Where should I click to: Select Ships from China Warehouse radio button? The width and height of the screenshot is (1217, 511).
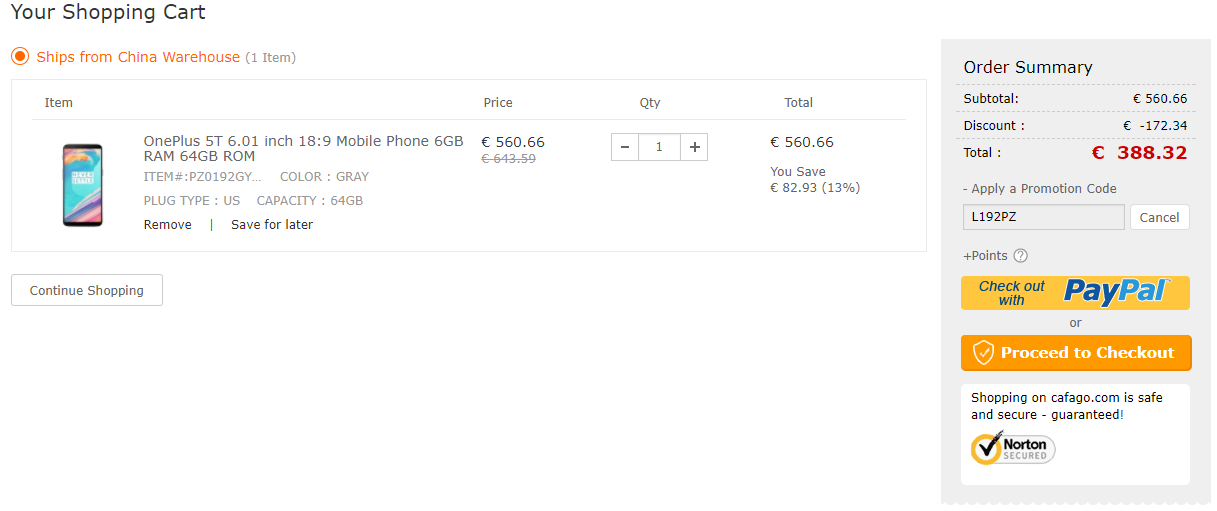point(20,57)
